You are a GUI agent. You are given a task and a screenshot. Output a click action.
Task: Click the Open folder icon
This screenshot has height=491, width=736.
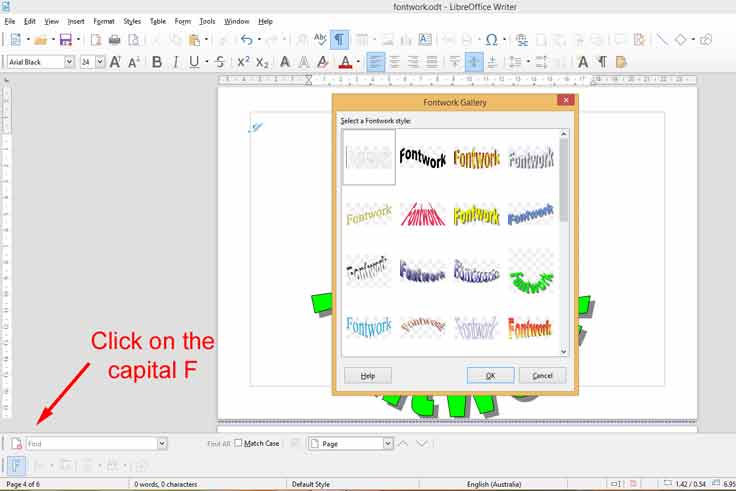[x=41, y=40]
